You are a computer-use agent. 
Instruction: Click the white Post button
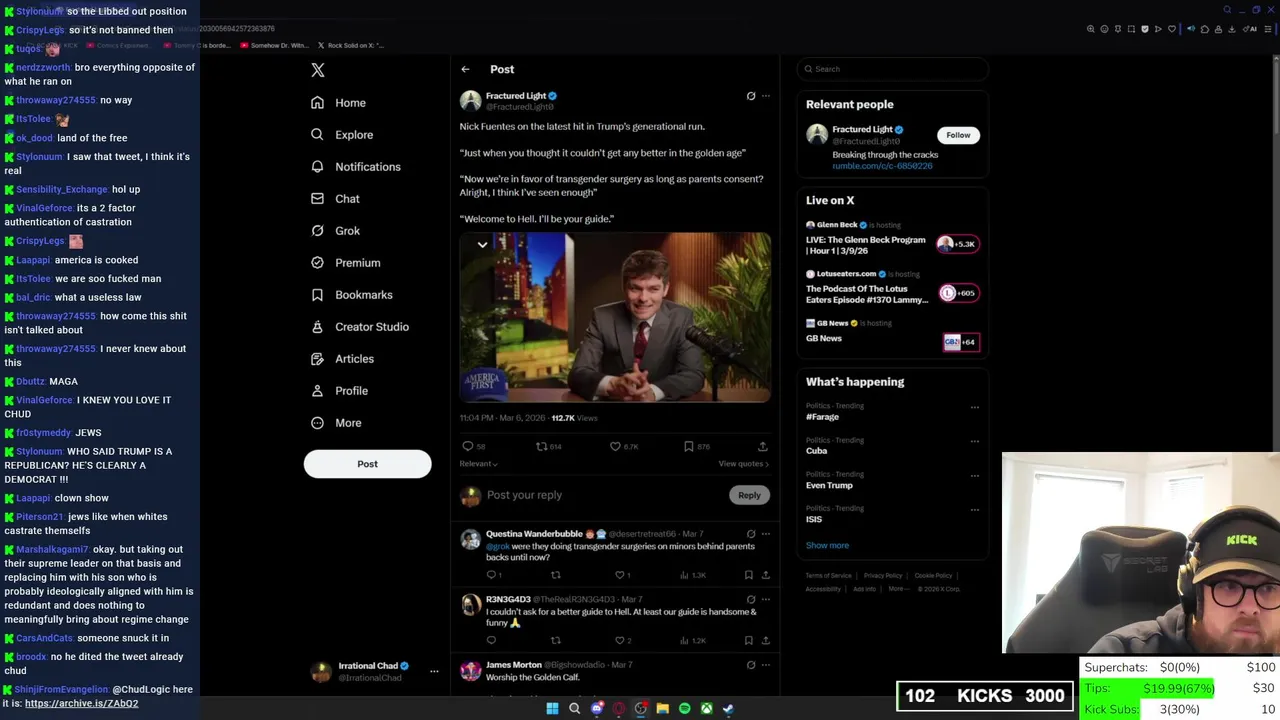[367, 464]
